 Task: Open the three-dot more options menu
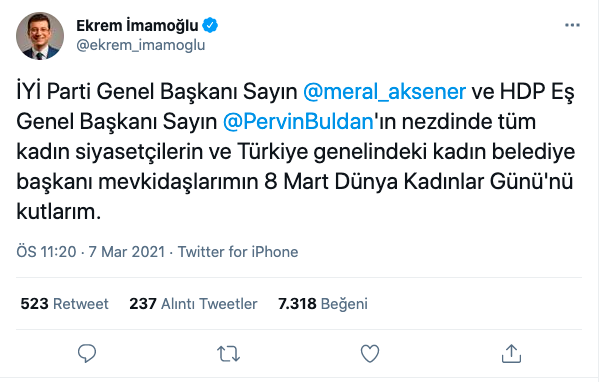[x=572, y=26]
